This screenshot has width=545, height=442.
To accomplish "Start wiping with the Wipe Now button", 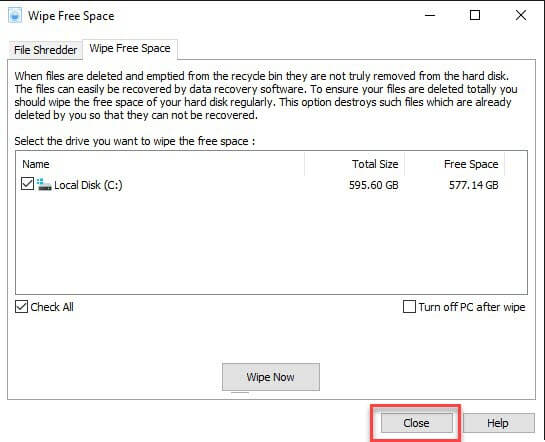I will coord(271,377).
